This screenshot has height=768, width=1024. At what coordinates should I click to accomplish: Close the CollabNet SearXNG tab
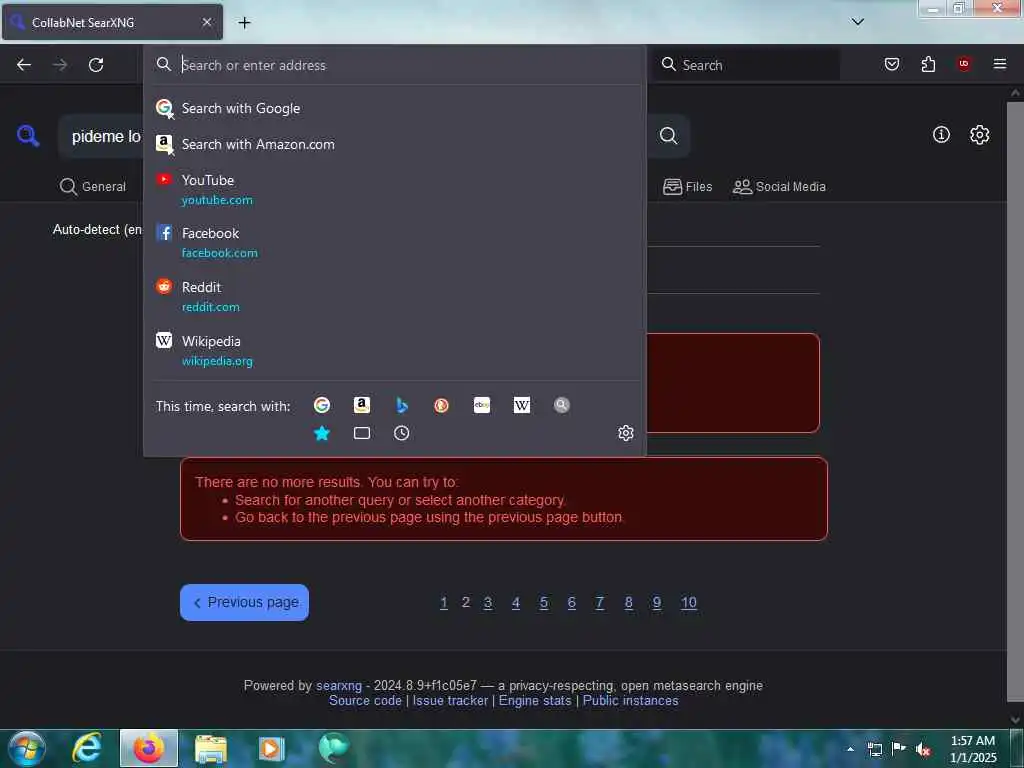[x=207, y=22]
